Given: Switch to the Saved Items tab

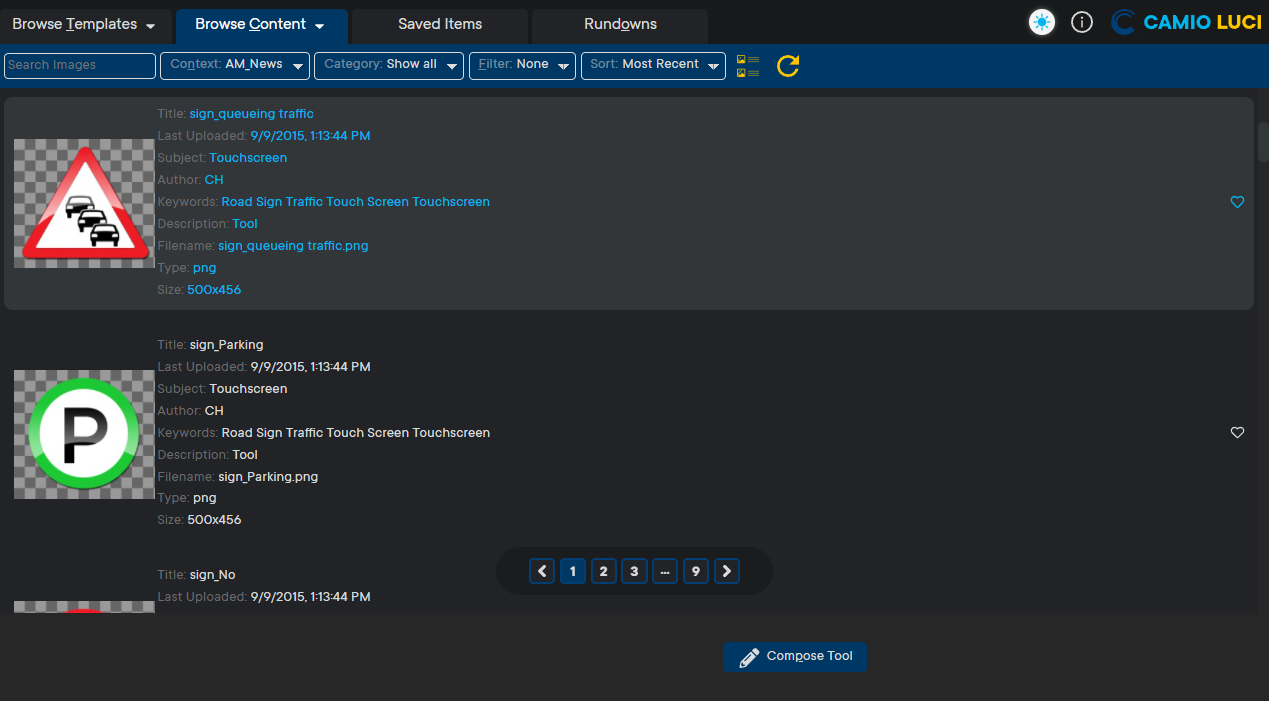Looking at the screenshot, I should [x=440, y=25].
